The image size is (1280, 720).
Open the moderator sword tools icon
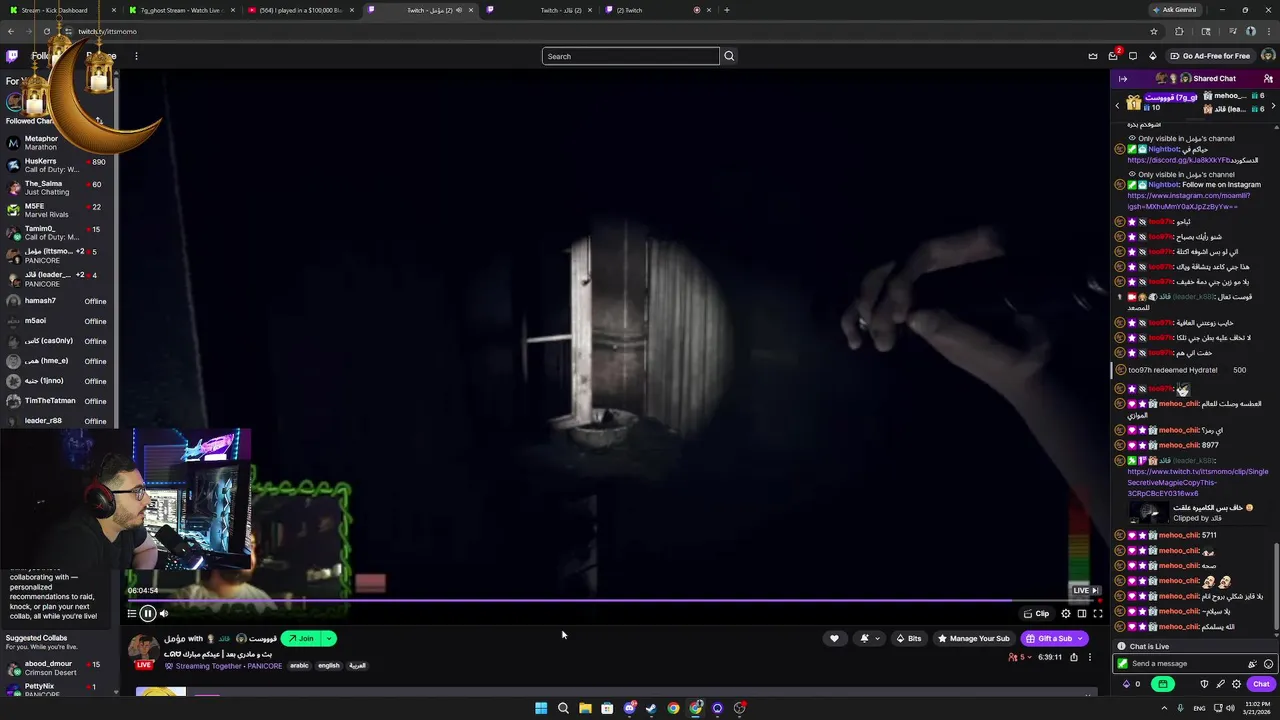[1220, 684]
